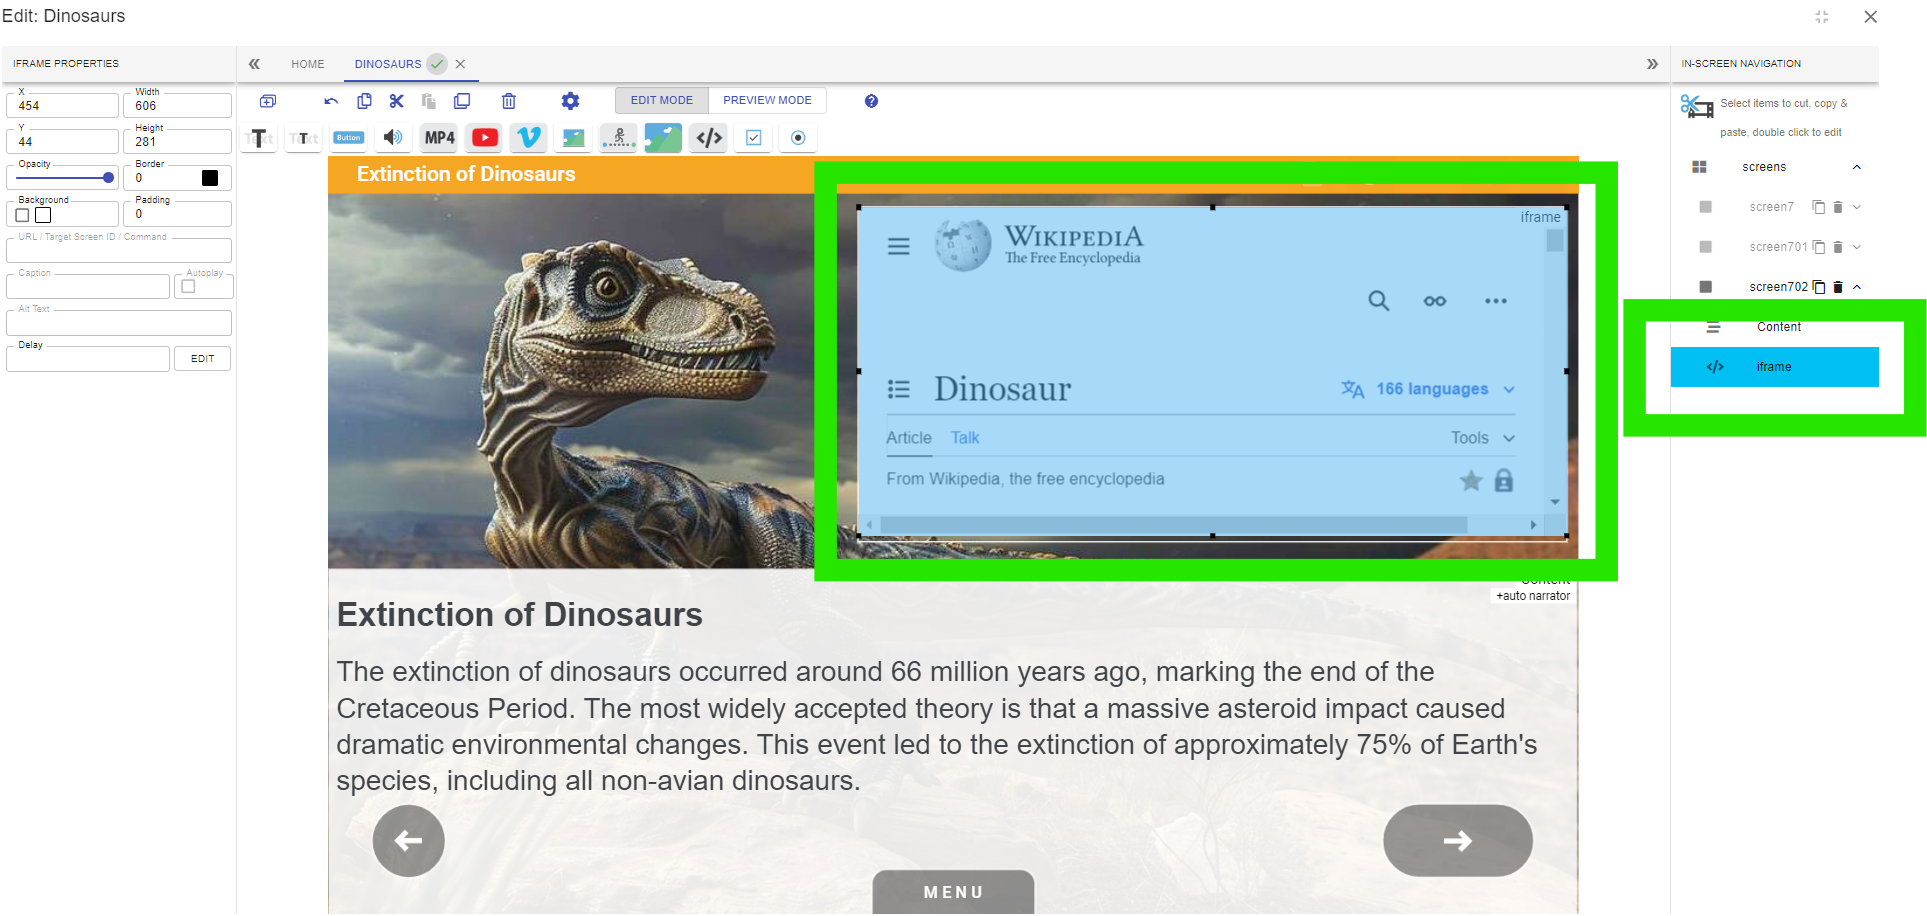The width and height of the screenshot is (1927, 916).
Task: Insert an MP4 video
Action: pos(440,138)
